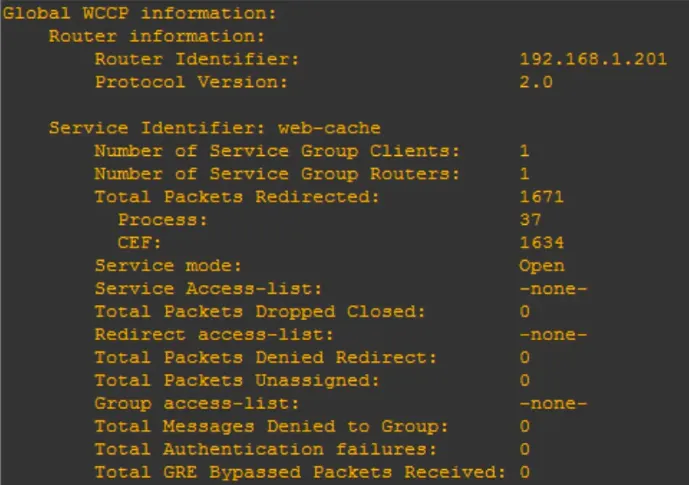Click the CEF packet count 1634
Screen dimensions: 689x485
[x=541, y=243]
